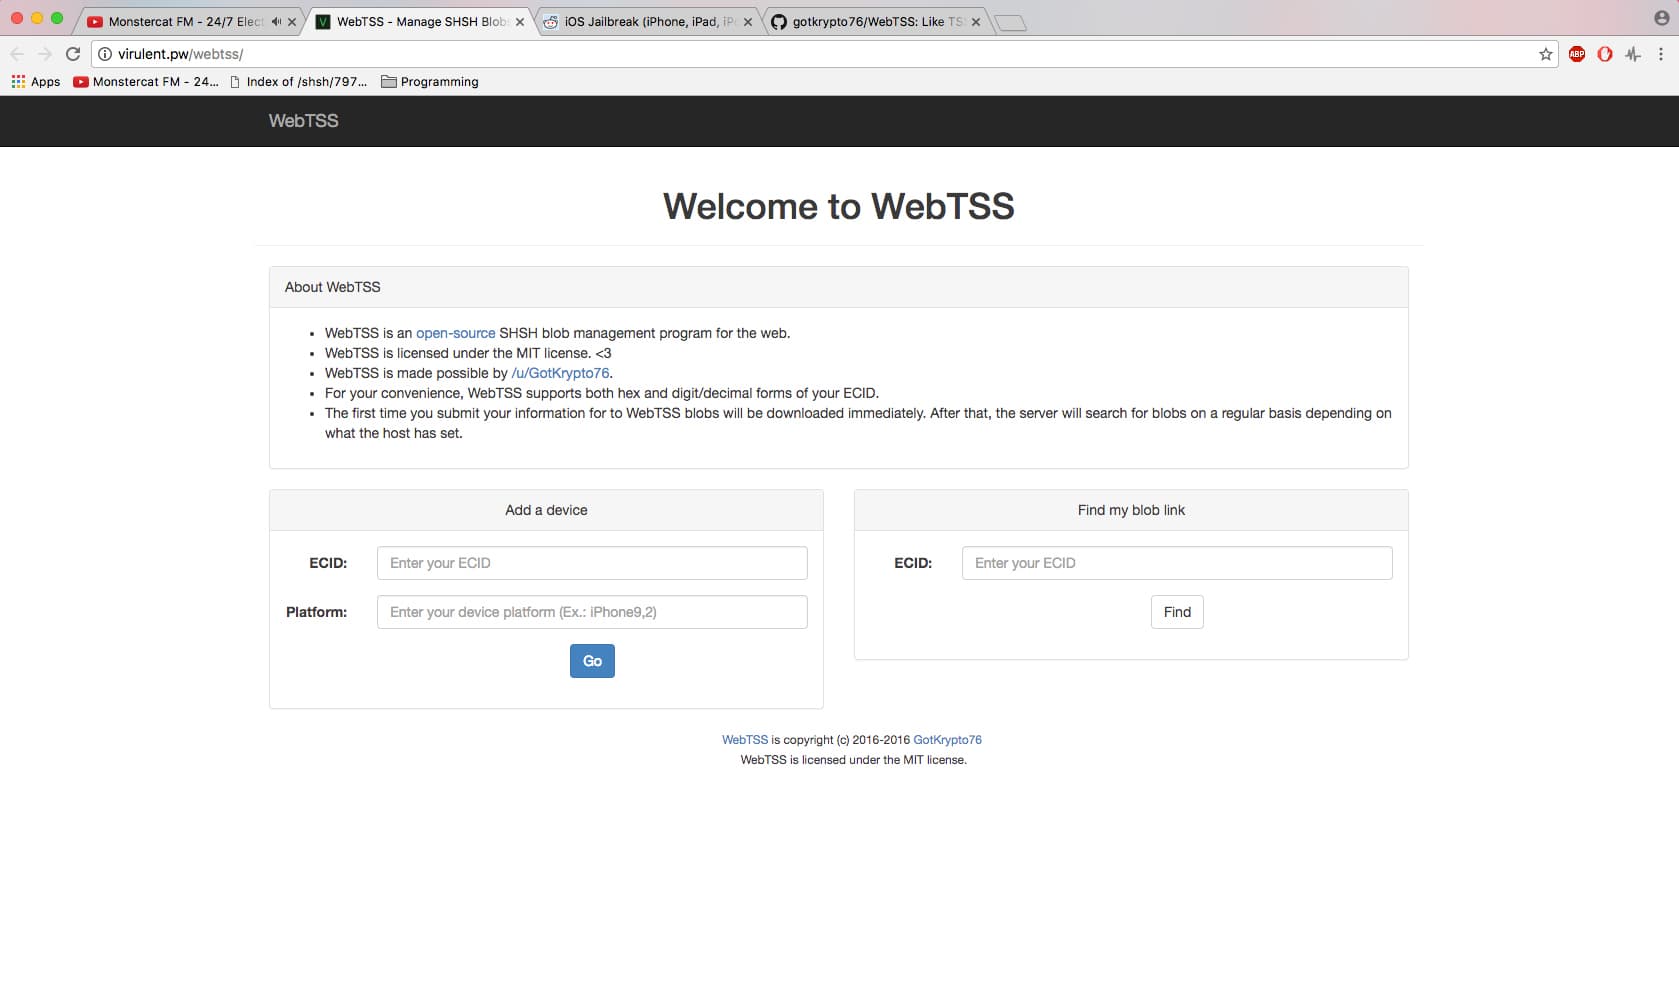This screenshot has height=982, width=1679.
Task: Bookmark this page with the star icon
Action: [x=1544, y=54]
